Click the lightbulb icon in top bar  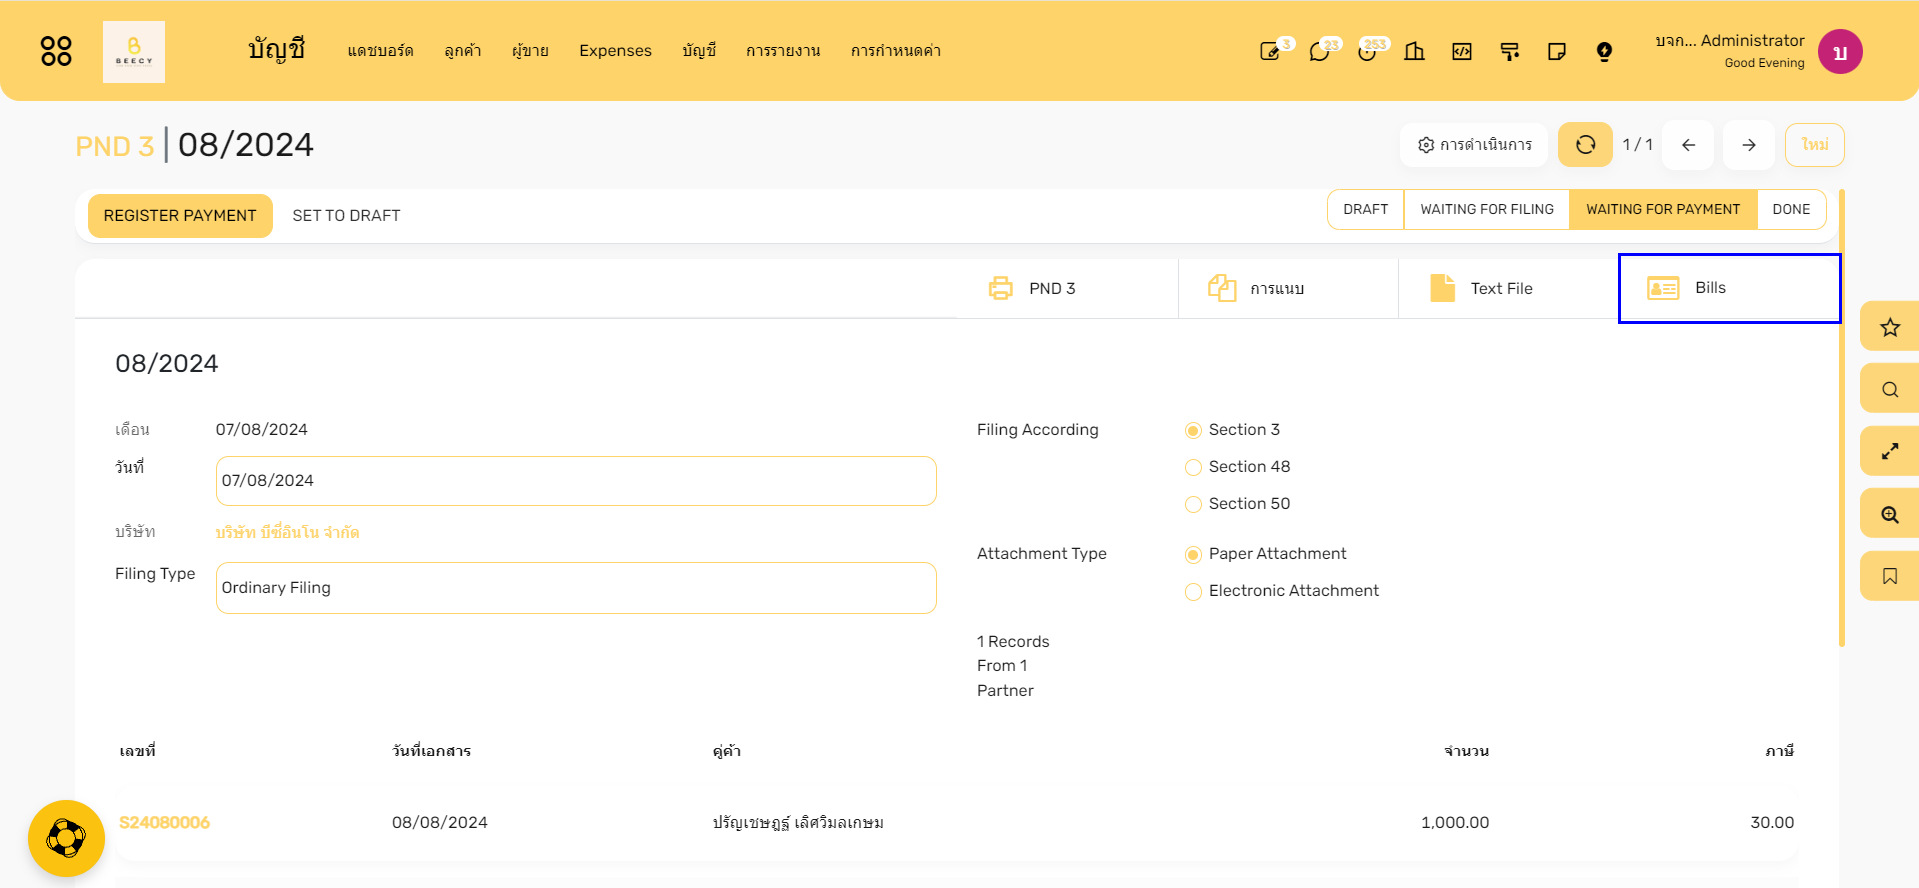coord(1604,51)
